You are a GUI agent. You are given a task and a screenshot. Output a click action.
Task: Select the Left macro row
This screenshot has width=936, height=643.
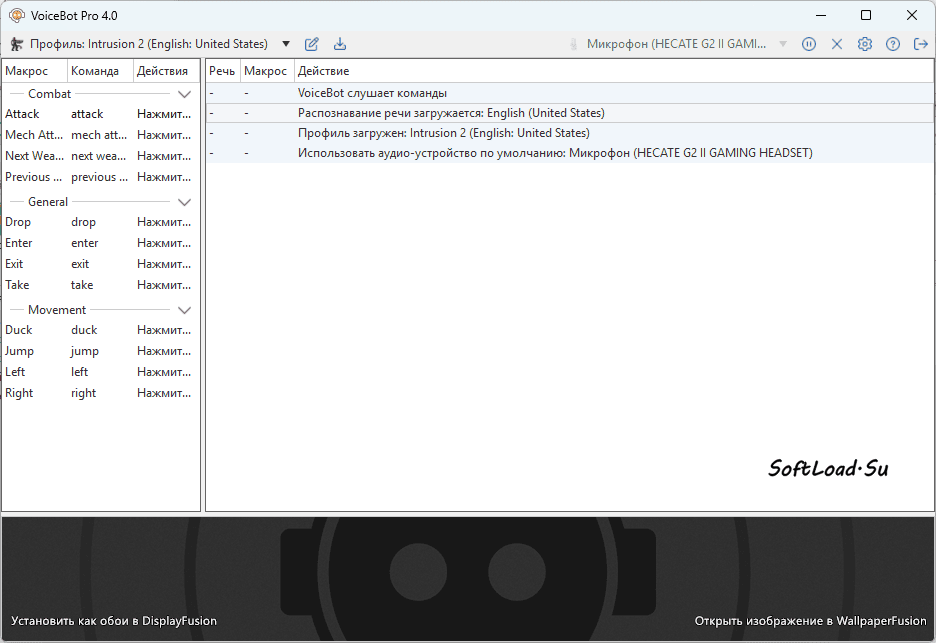coord(101,372)
